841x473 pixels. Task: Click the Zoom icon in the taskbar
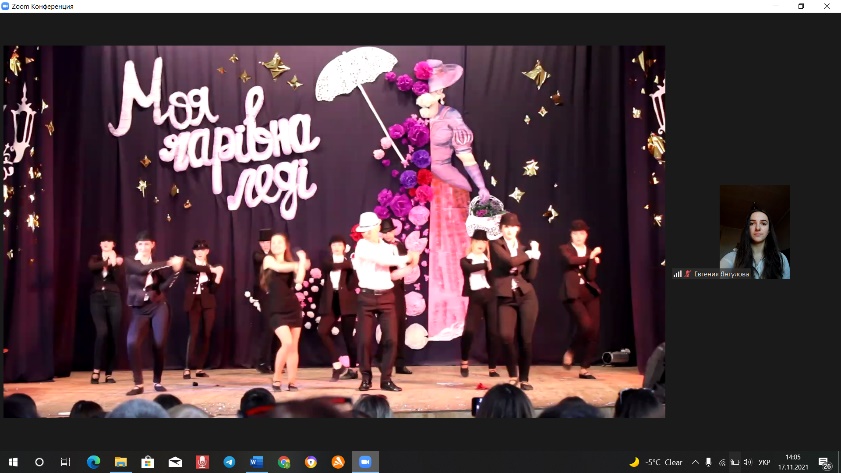[365, 462]
